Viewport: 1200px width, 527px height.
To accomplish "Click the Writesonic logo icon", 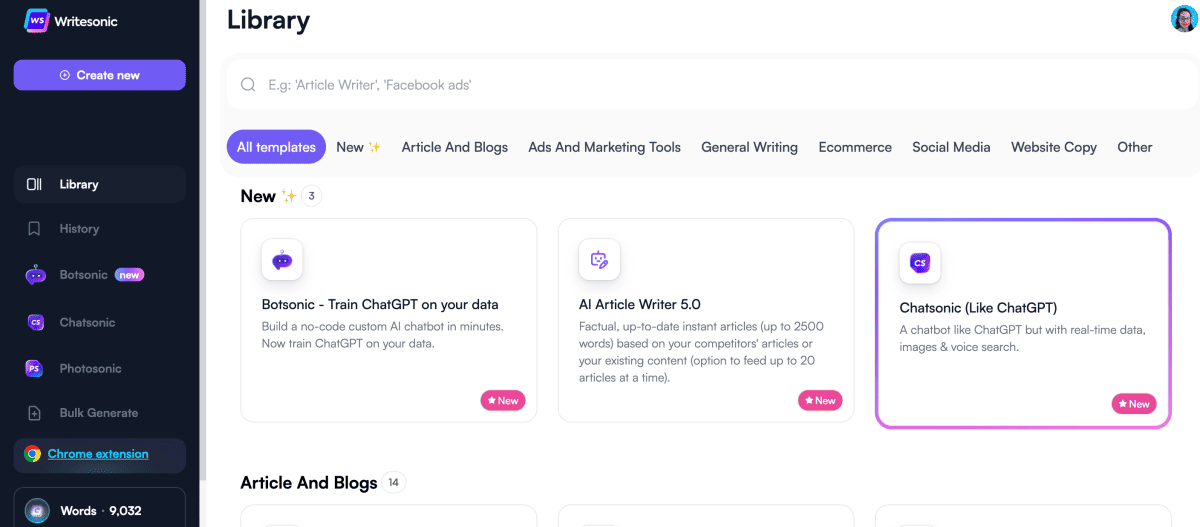I will [38, 21].
